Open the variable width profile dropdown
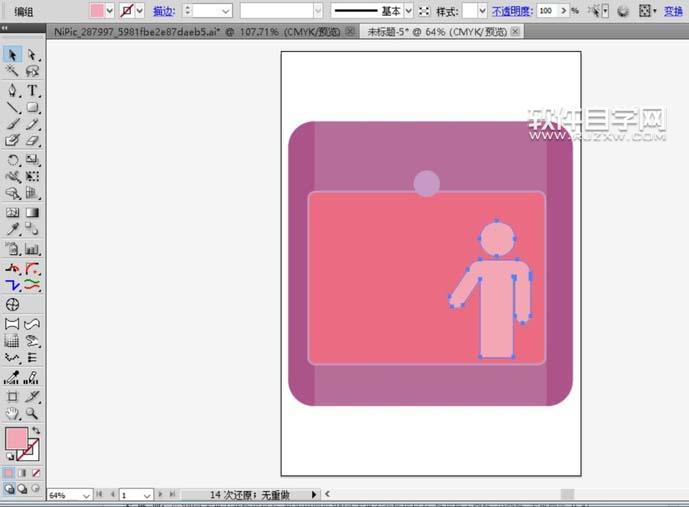This screenshot has height=507, width=689. (318, 11)
